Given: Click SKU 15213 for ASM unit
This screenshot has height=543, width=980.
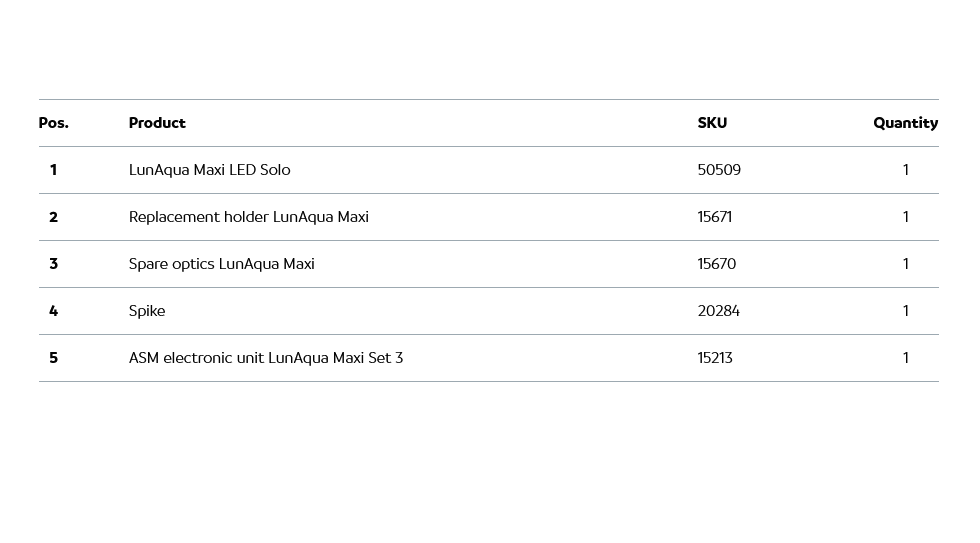Looking at the screenshot, I should point(714,358).
